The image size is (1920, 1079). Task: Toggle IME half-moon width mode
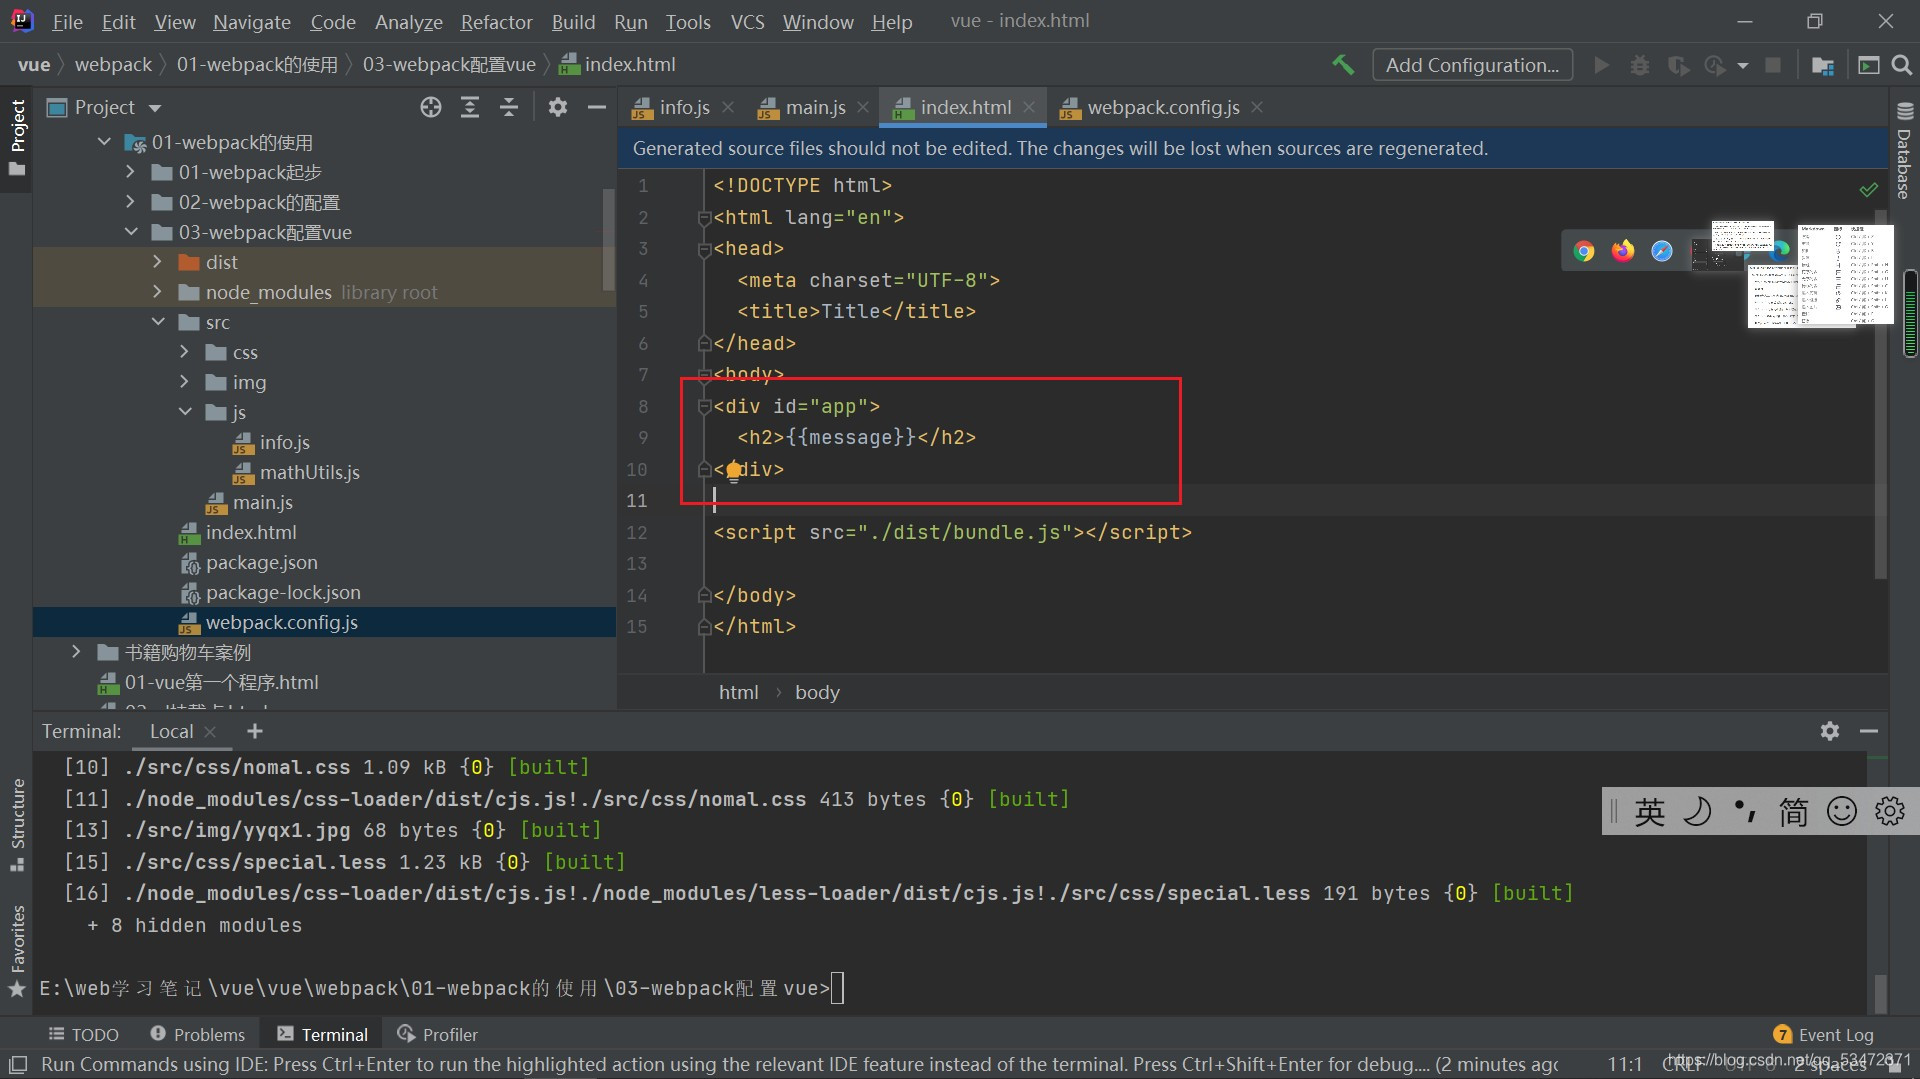[x=1697, y=812]
